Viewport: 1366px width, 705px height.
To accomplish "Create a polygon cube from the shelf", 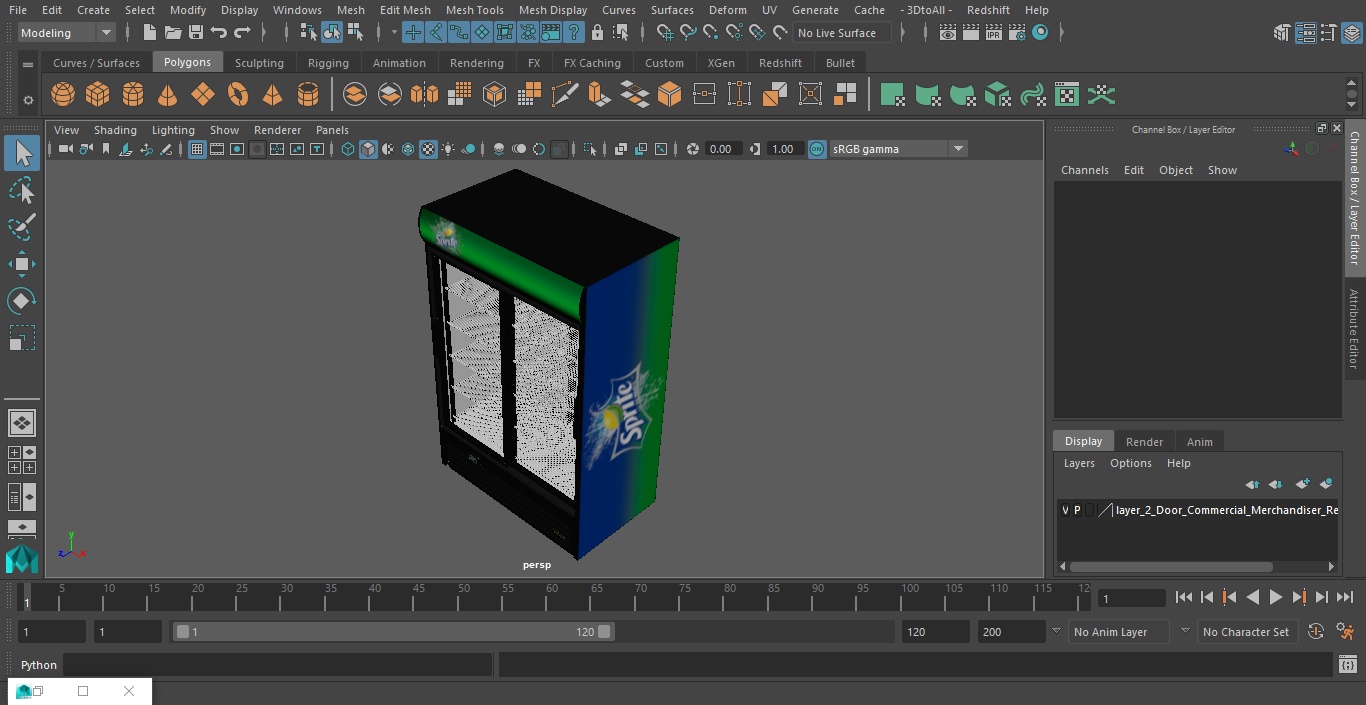I will tap(98, 95).
